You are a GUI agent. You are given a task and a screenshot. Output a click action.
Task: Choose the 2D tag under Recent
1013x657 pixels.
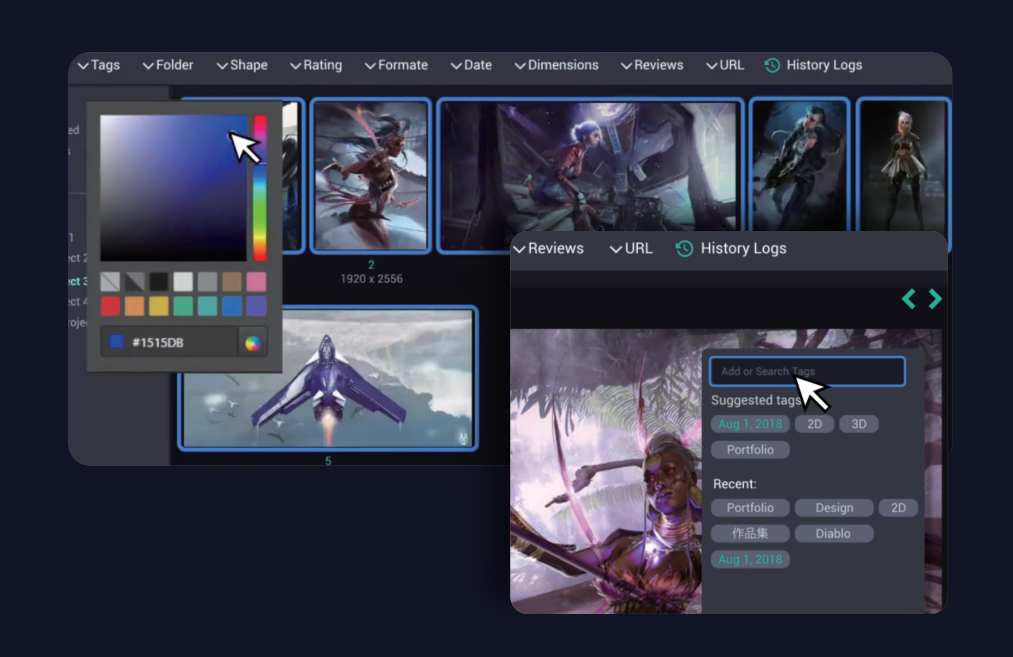click(x=898, y=508)
